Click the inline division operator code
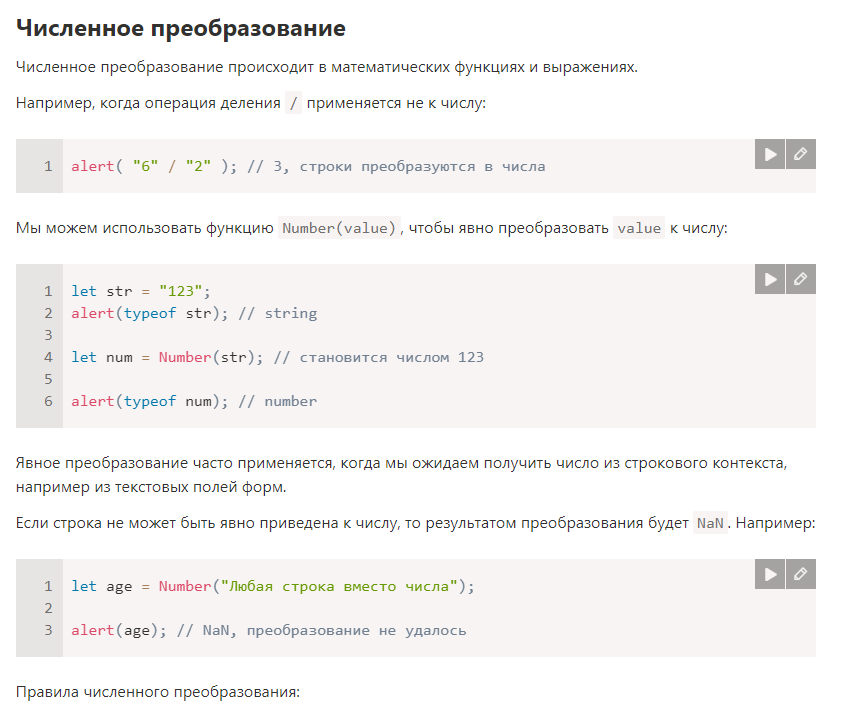The height and width of the screenshot is (710, 844). 293,103
